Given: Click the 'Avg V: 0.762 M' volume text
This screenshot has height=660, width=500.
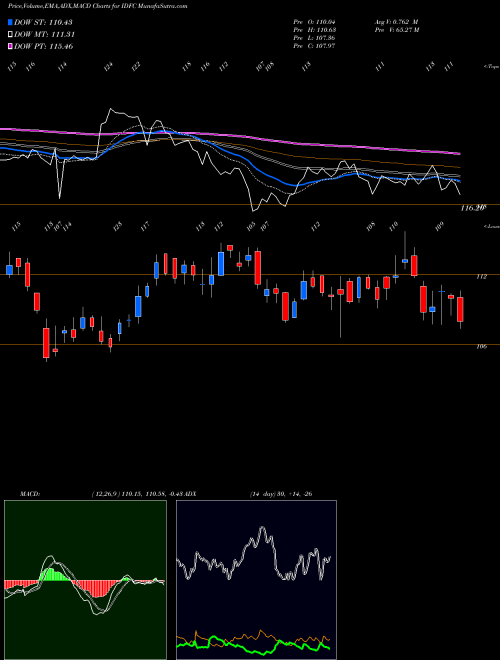Looking at the screenshot, I should (x=396, y=22).
